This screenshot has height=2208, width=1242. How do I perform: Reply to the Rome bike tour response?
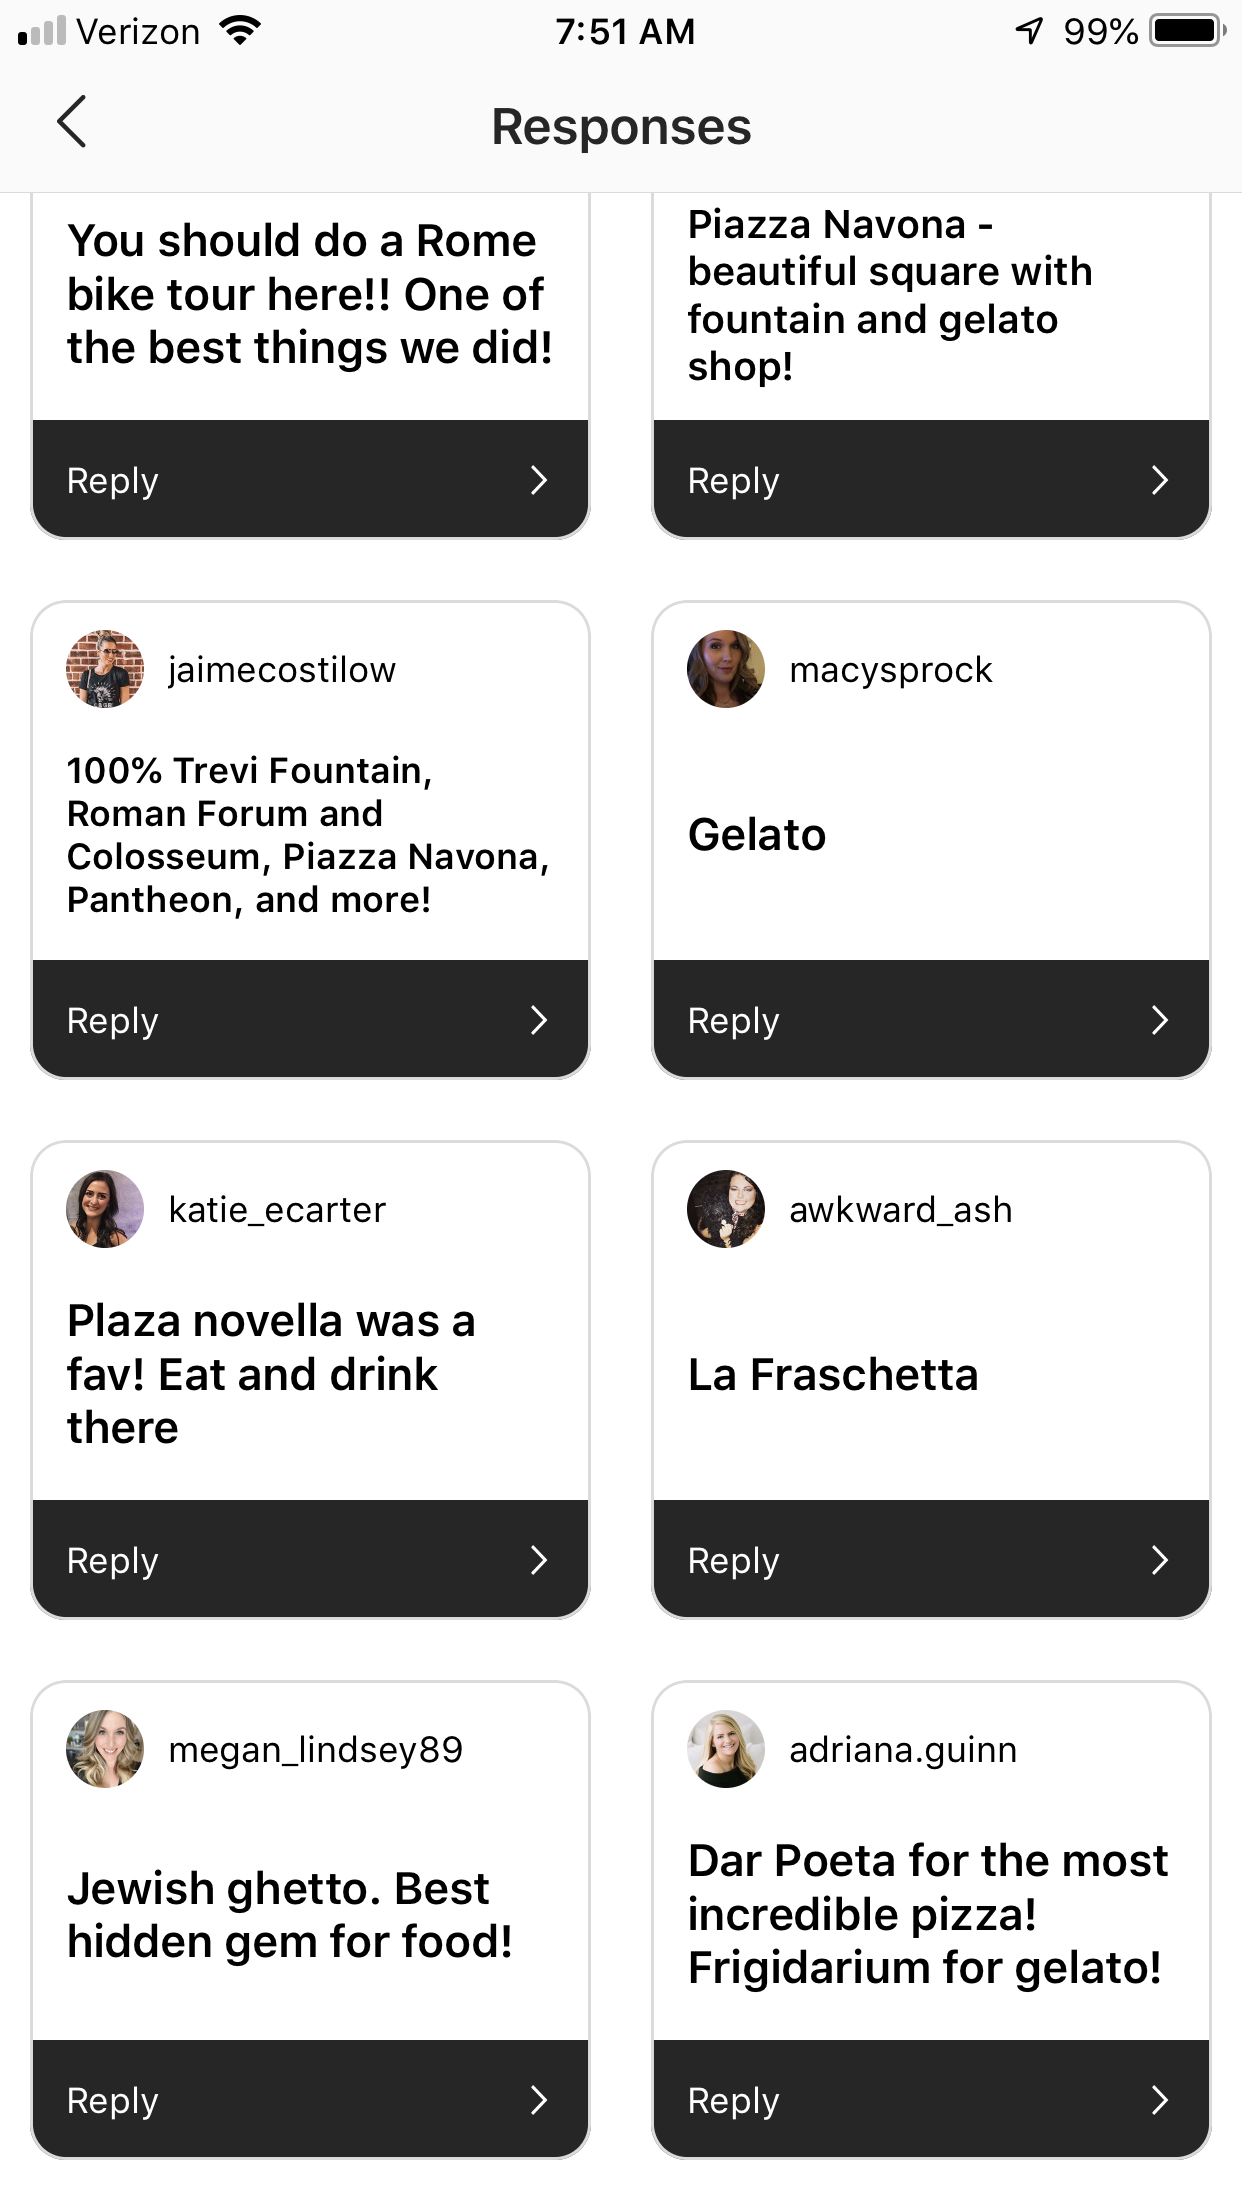coord(310,480)
